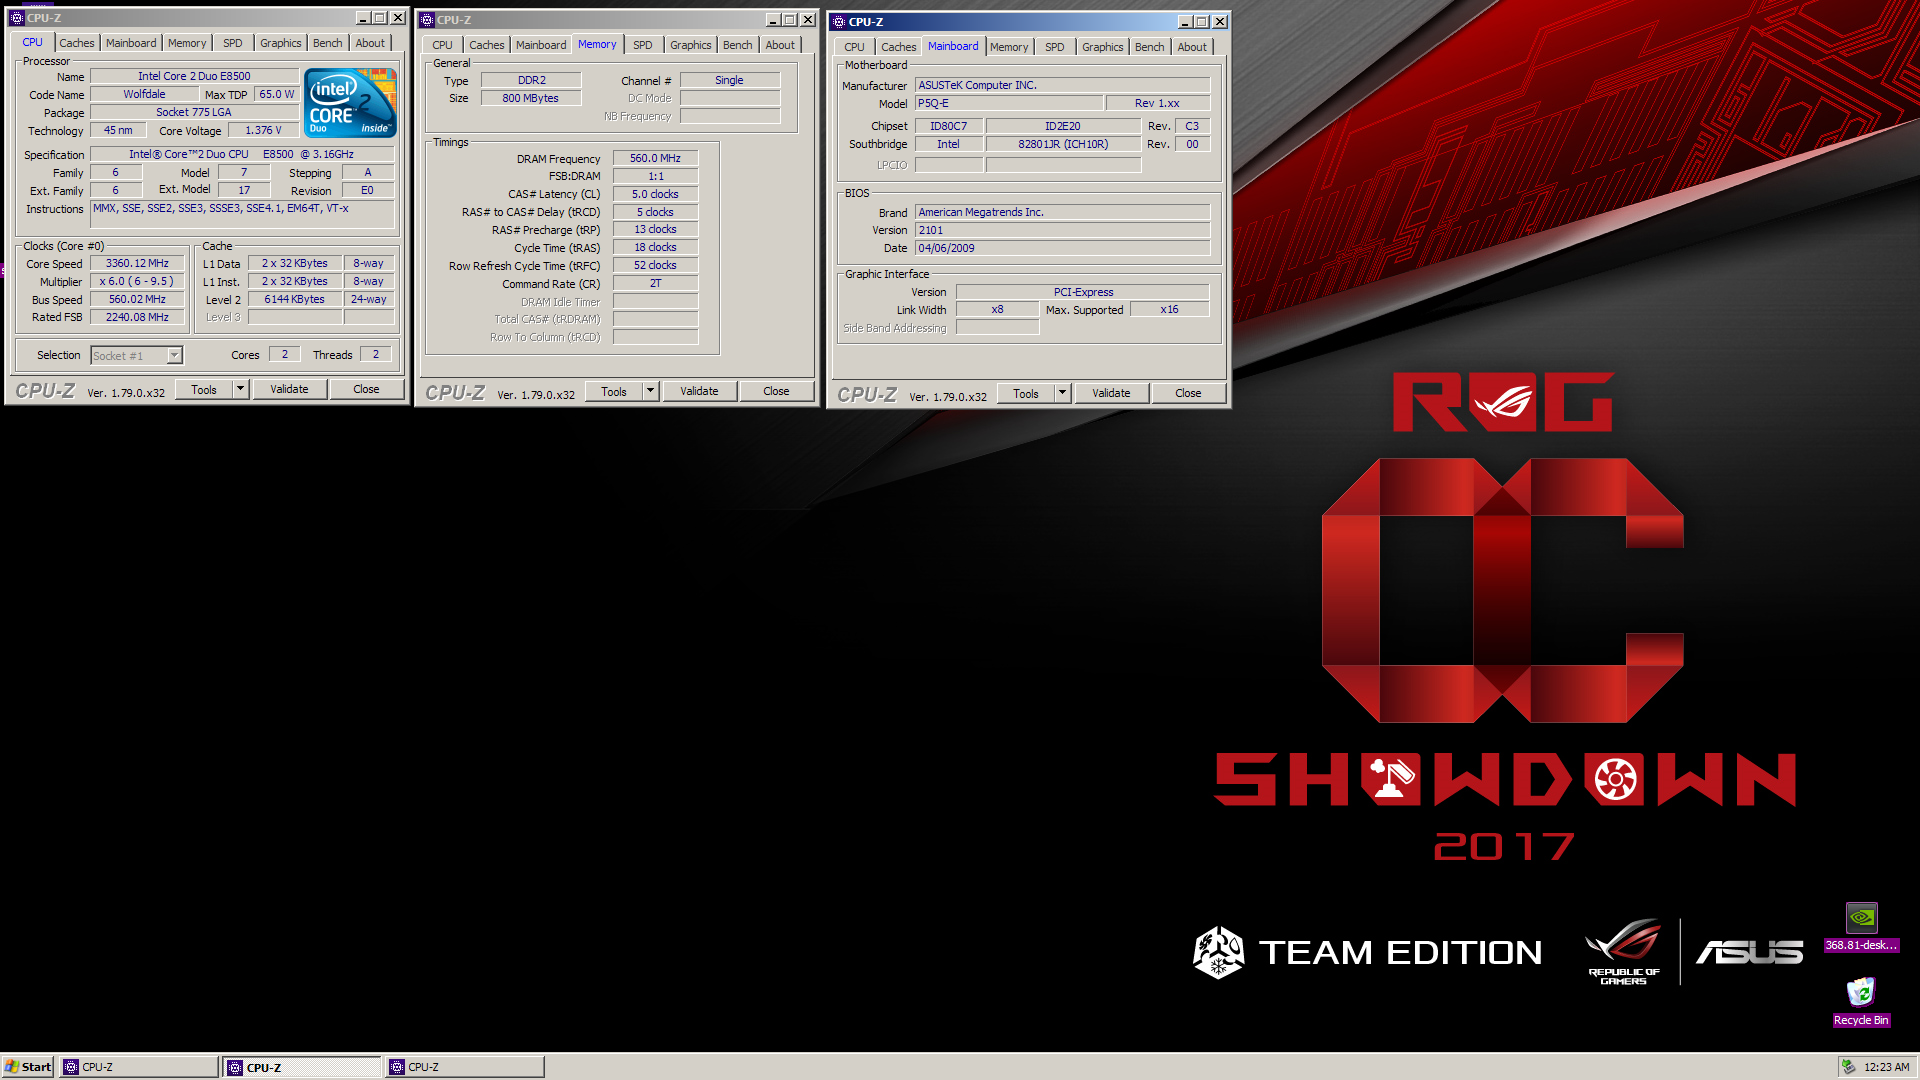Click Name field 'Intel Core 2 Duo E8500'

coord(194,76)
